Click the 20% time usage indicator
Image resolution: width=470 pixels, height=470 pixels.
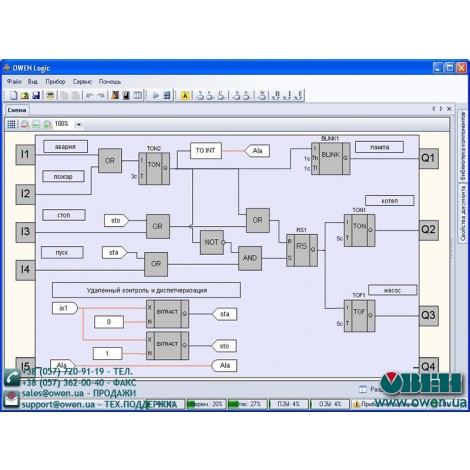pyautogui.click(x=207, y=404)
